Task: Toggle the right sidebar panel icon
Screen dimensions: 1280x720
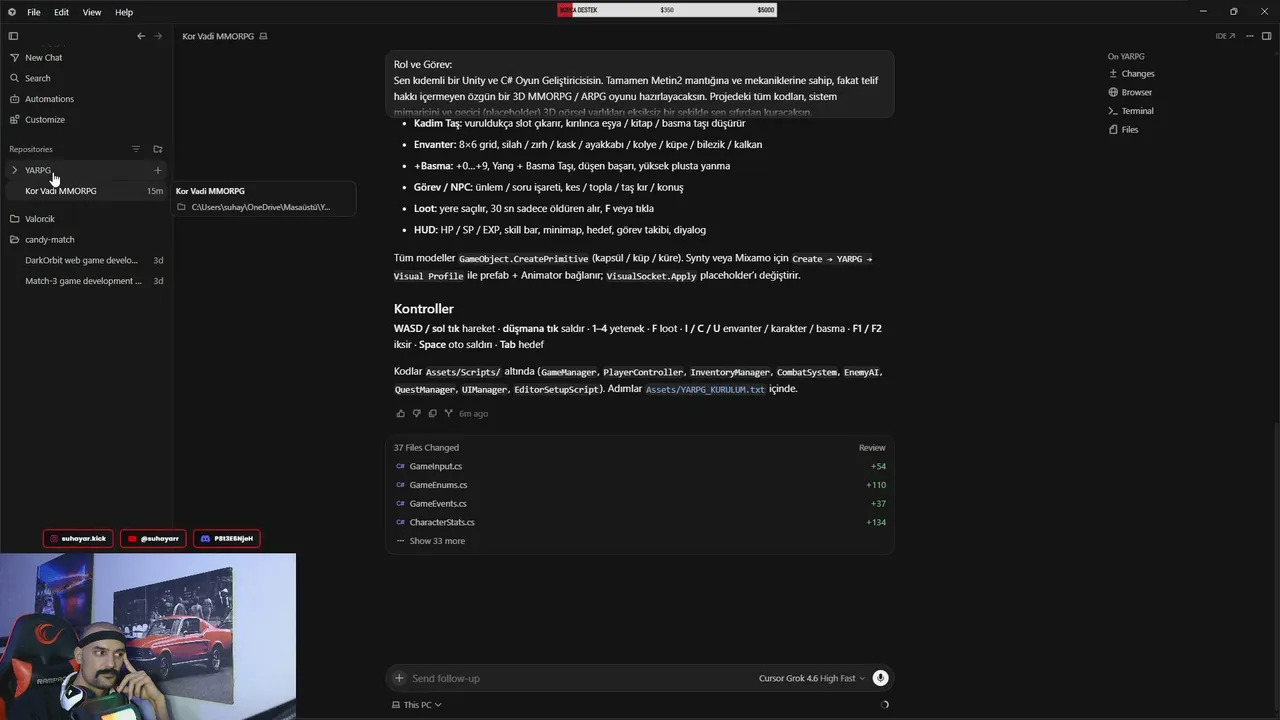Action: (1266, 36)
